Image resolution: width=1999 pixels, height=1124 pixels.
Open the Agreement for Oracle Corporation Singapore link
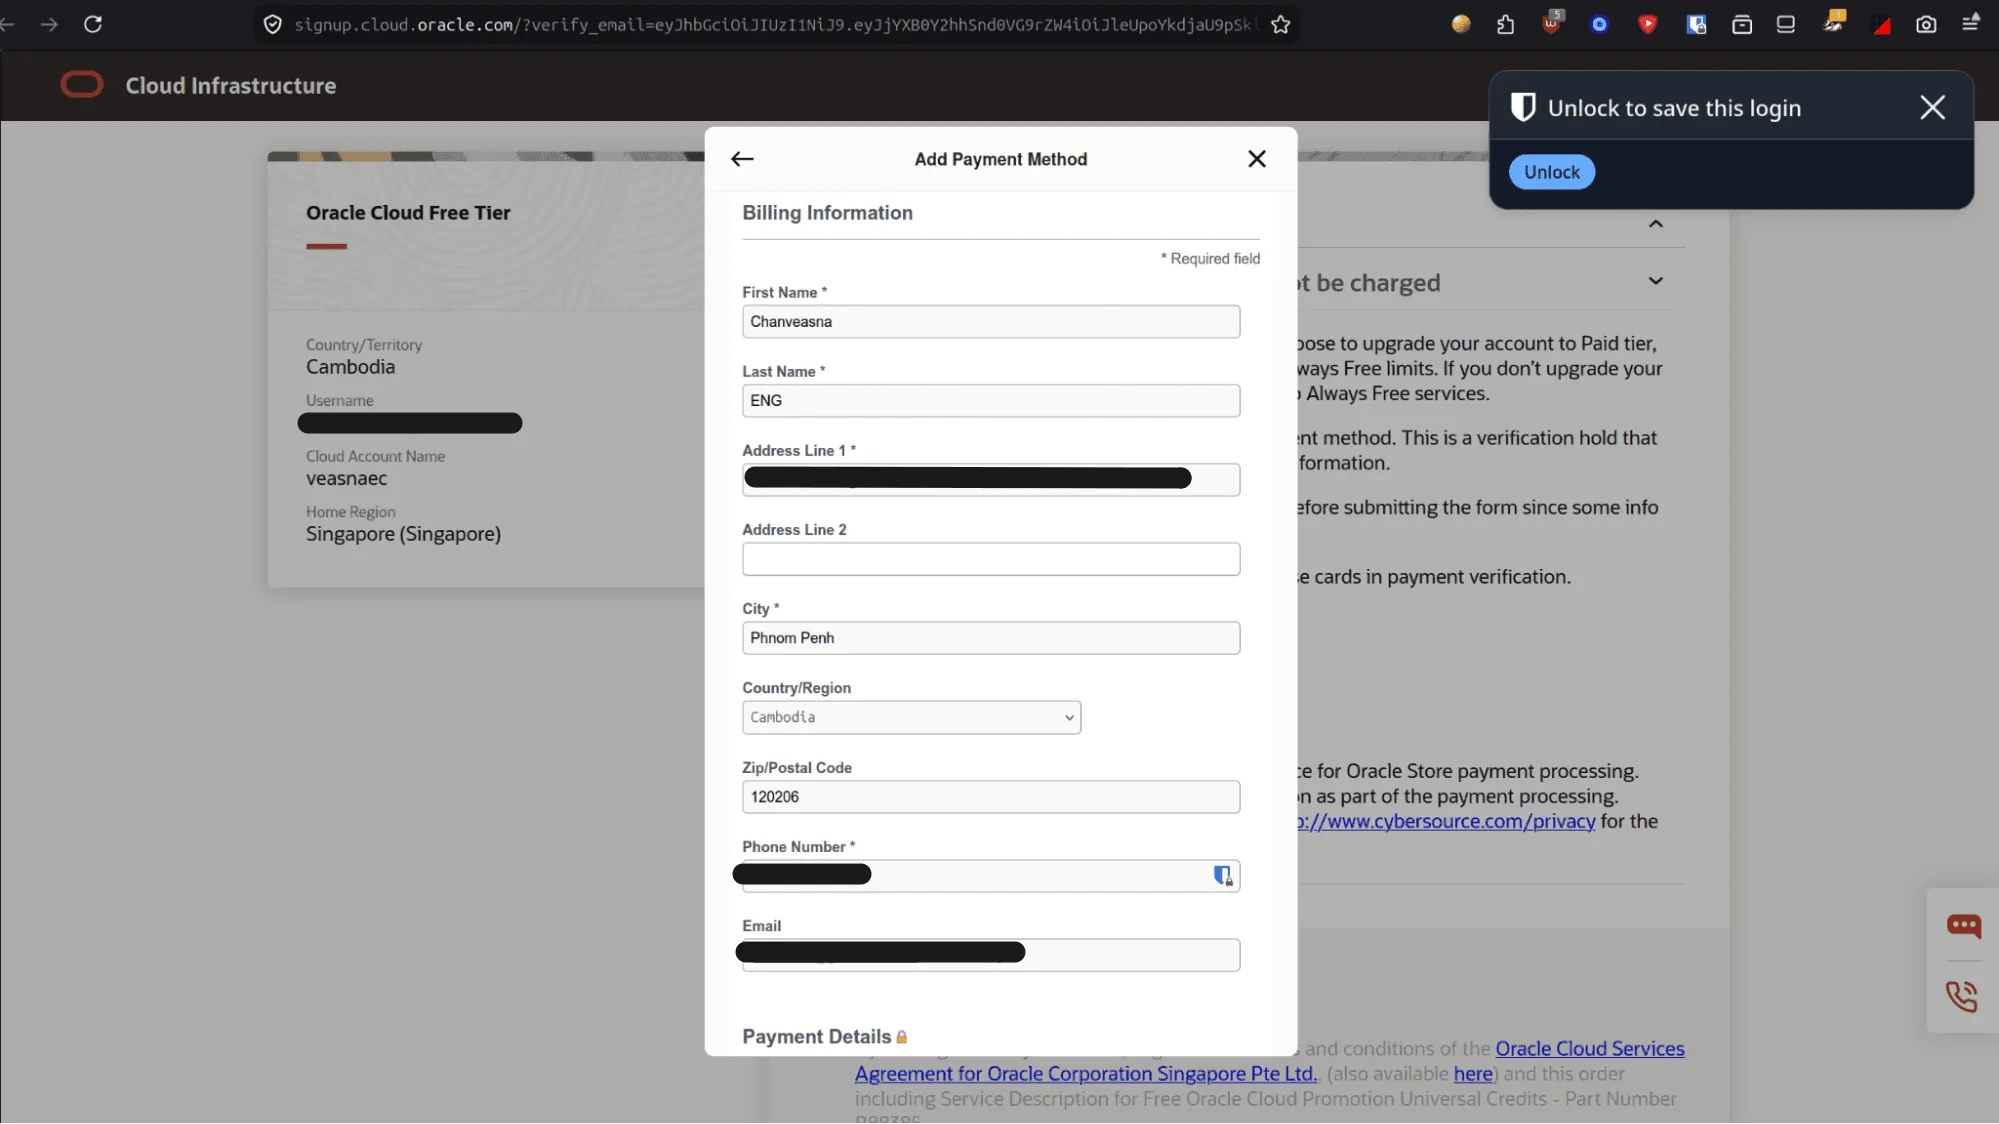coord(1086,1074)
